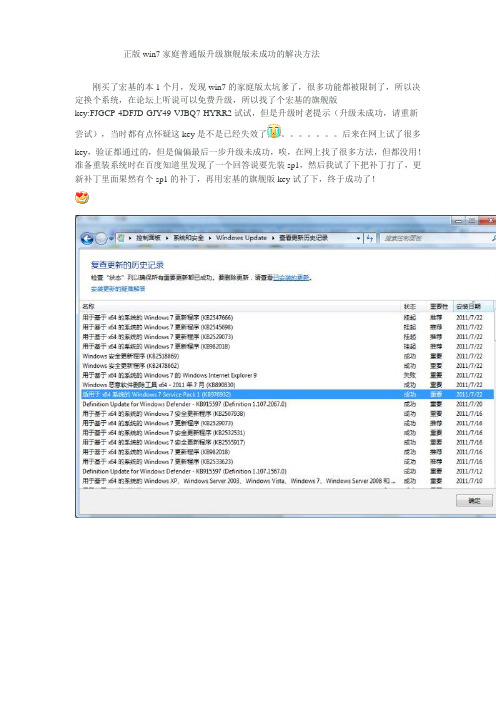
Task: Expand the arrow after 系统和安全 breadcrumb
Action: (x=210, y=238)
